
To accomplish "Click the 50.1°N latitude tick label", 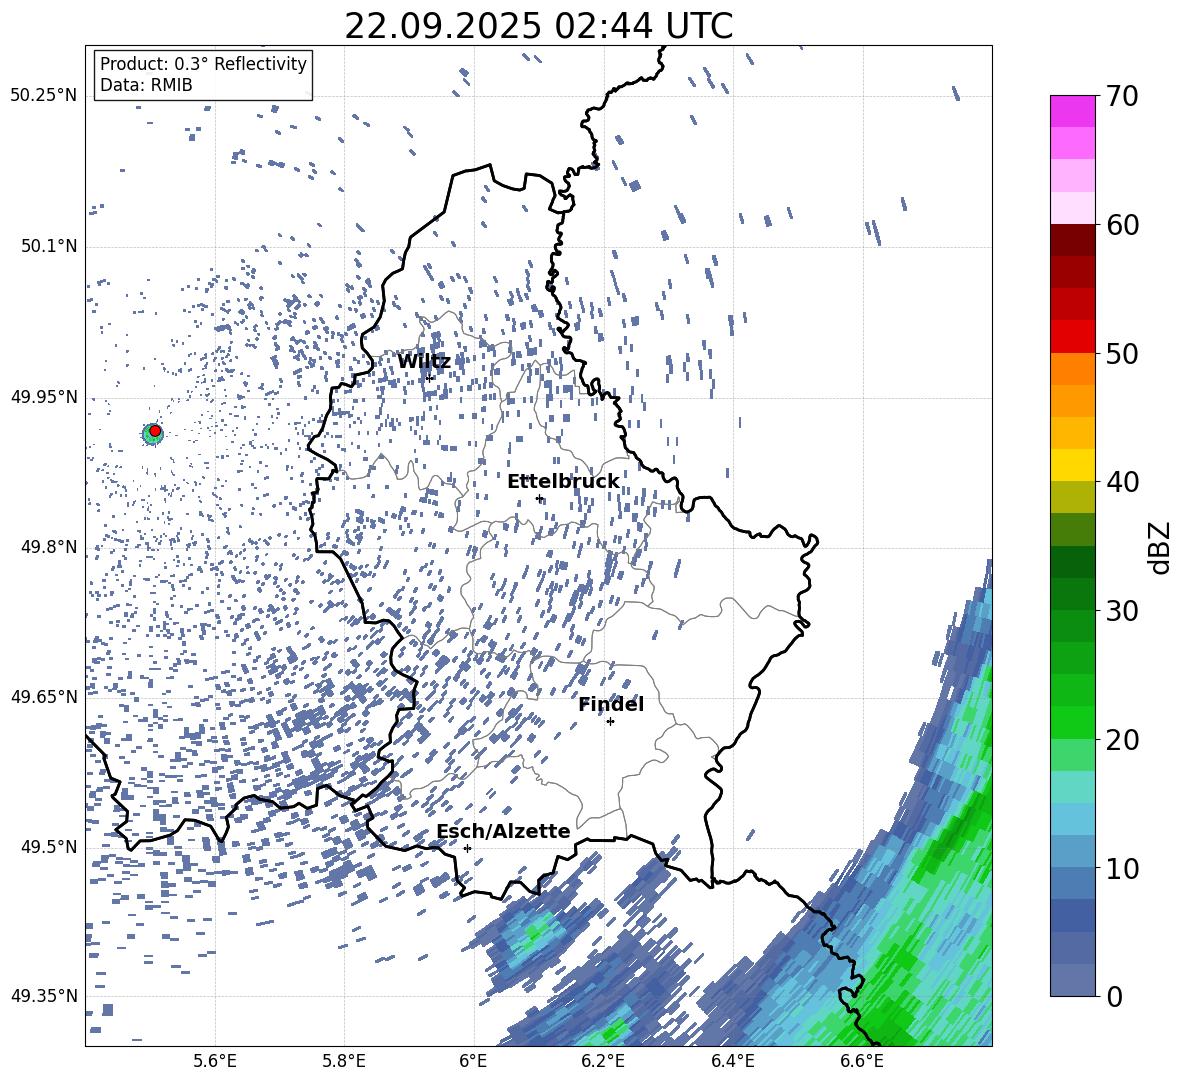I will pyautogui.click(x=48, y=246).
